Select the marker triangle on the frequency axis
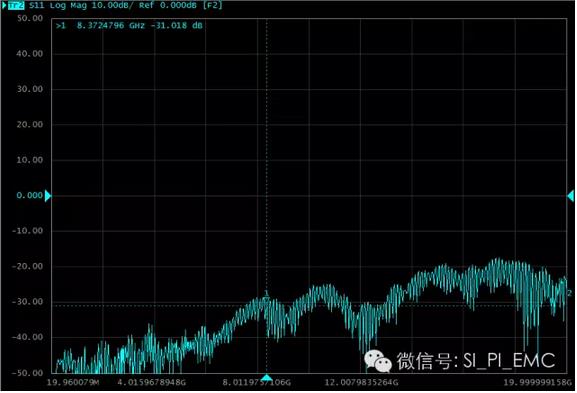The width and height of the screenshot is (577, 393). 266,378
